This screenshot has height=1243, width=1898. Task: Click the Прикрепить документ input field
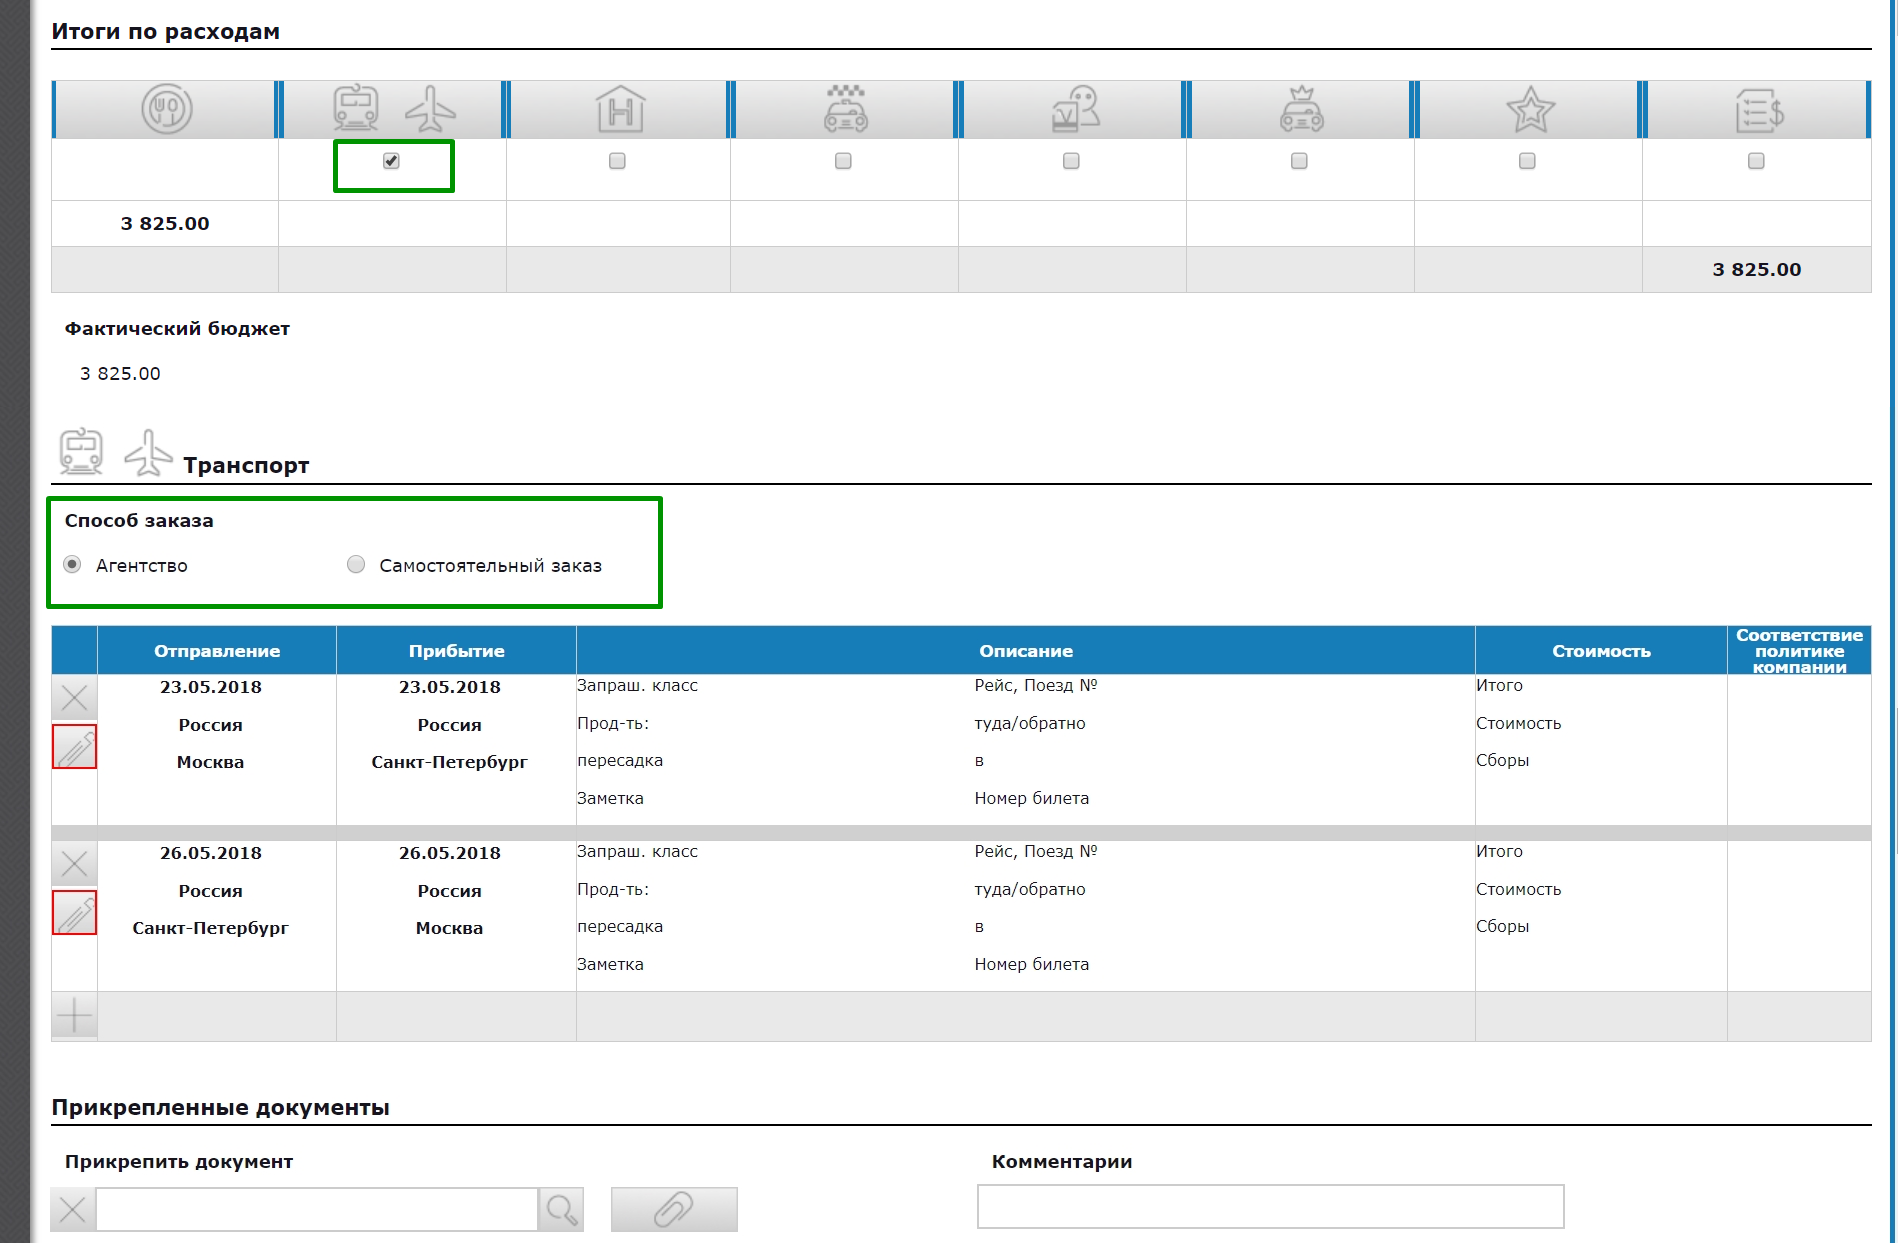316,1209
